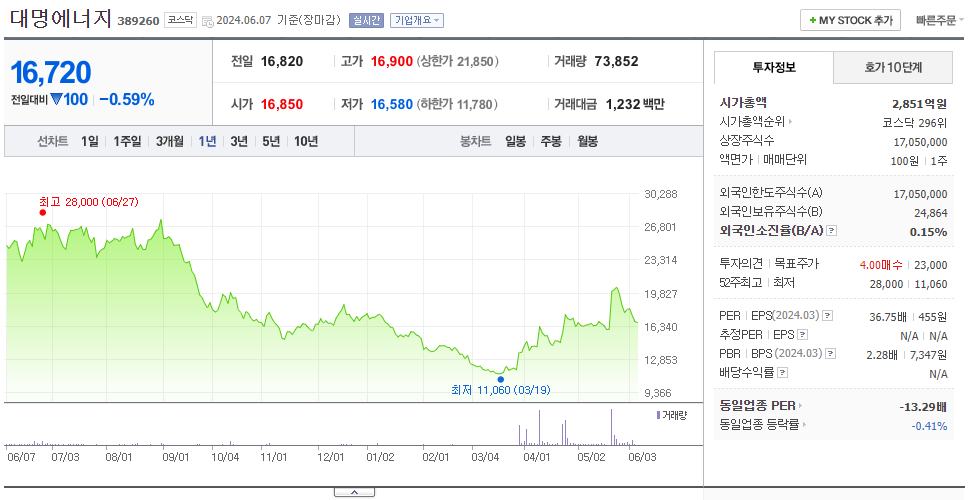Click help icon next to 추정PER EPS
The width and height of the screenshot is (968, 500).
coord(803,335)
